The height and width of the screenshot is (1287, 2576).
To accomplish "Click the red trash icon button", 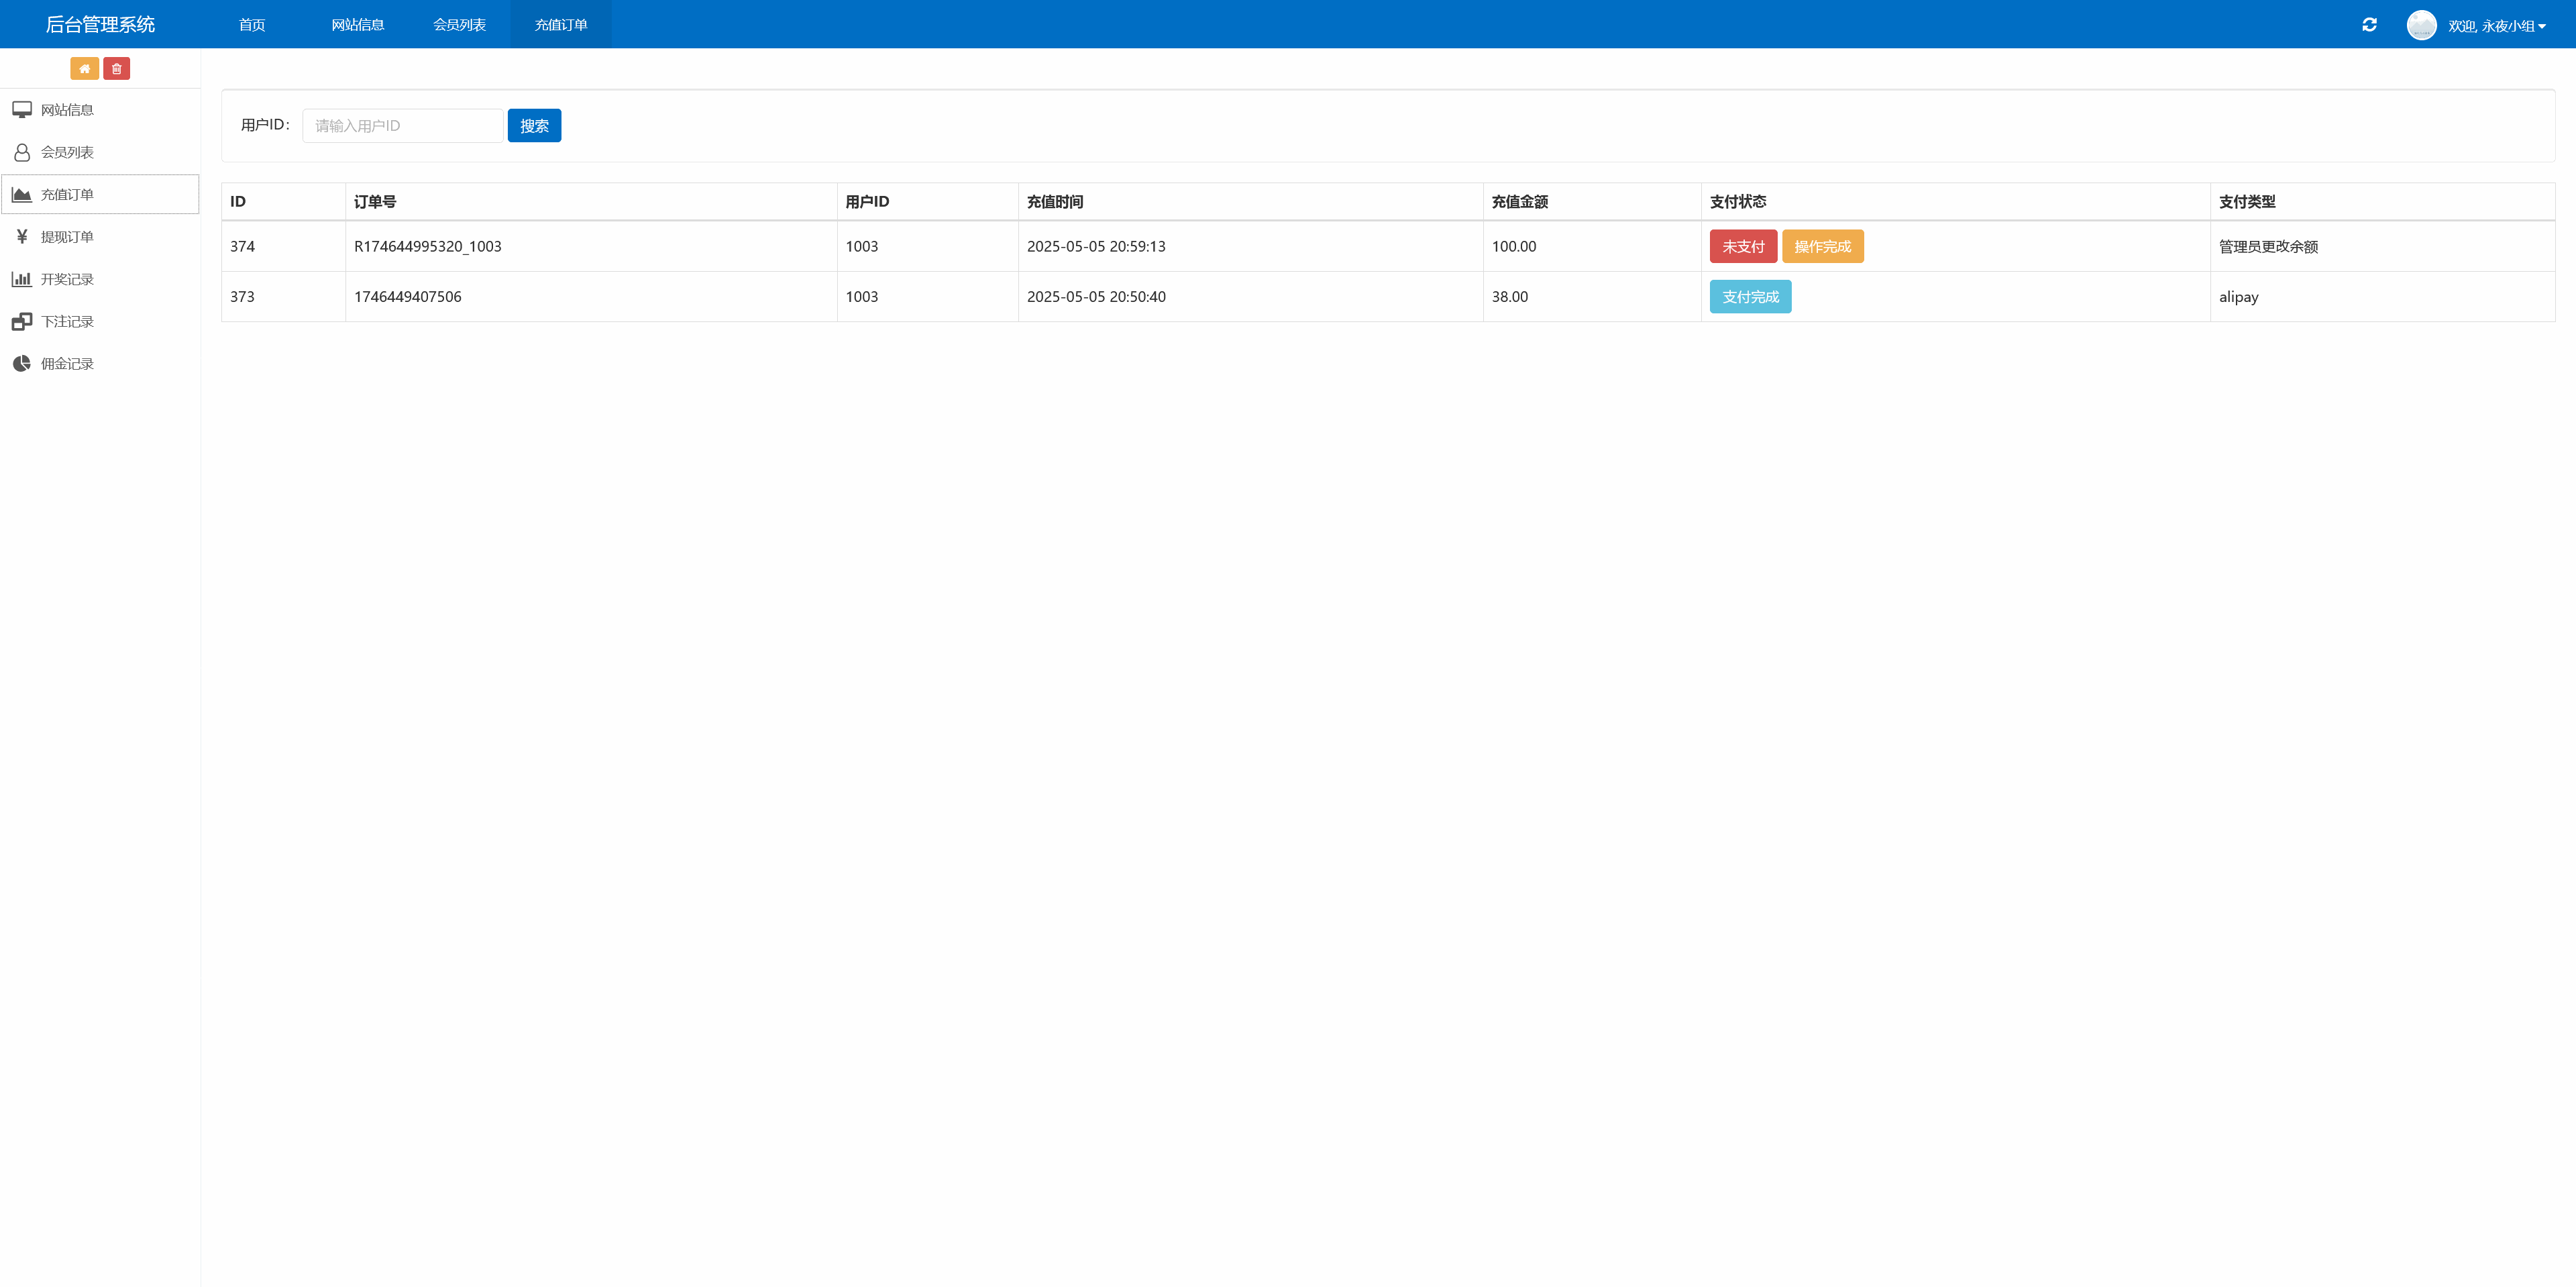I will (x=116, y=68).
